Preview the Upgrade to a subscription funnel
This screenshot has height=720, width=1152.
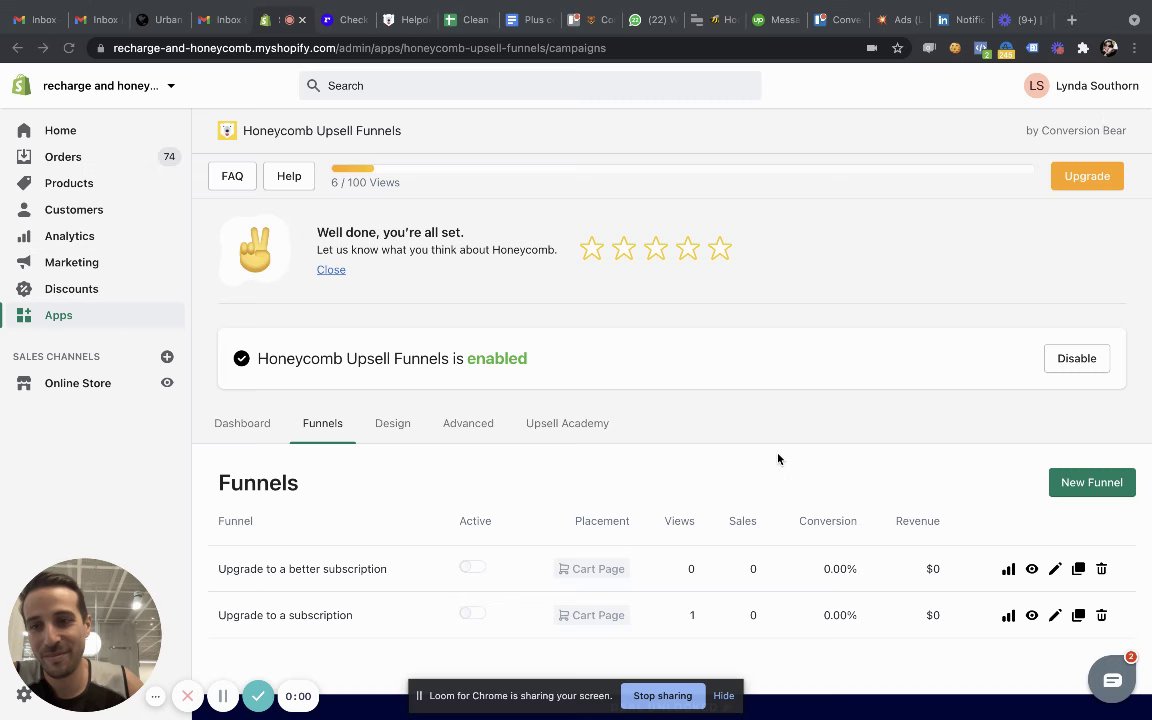[1032, 615]
